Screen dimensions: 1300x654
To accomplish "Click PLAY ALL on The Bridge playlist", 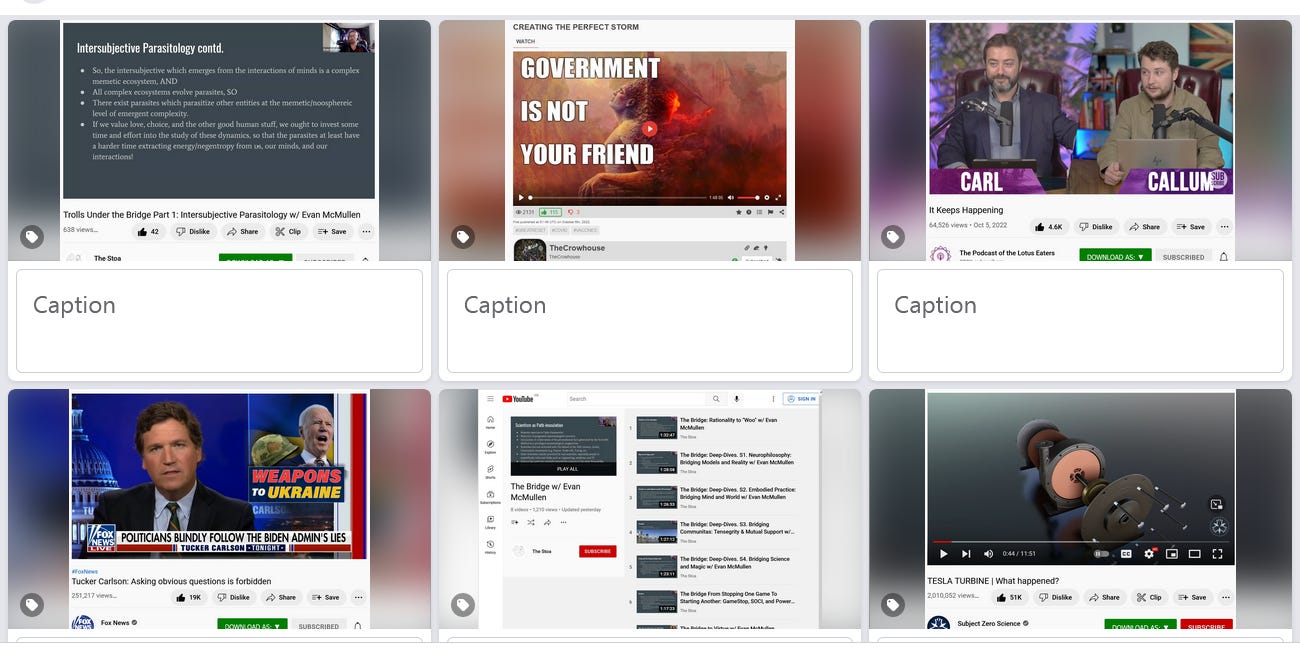I will coord(567,468).
